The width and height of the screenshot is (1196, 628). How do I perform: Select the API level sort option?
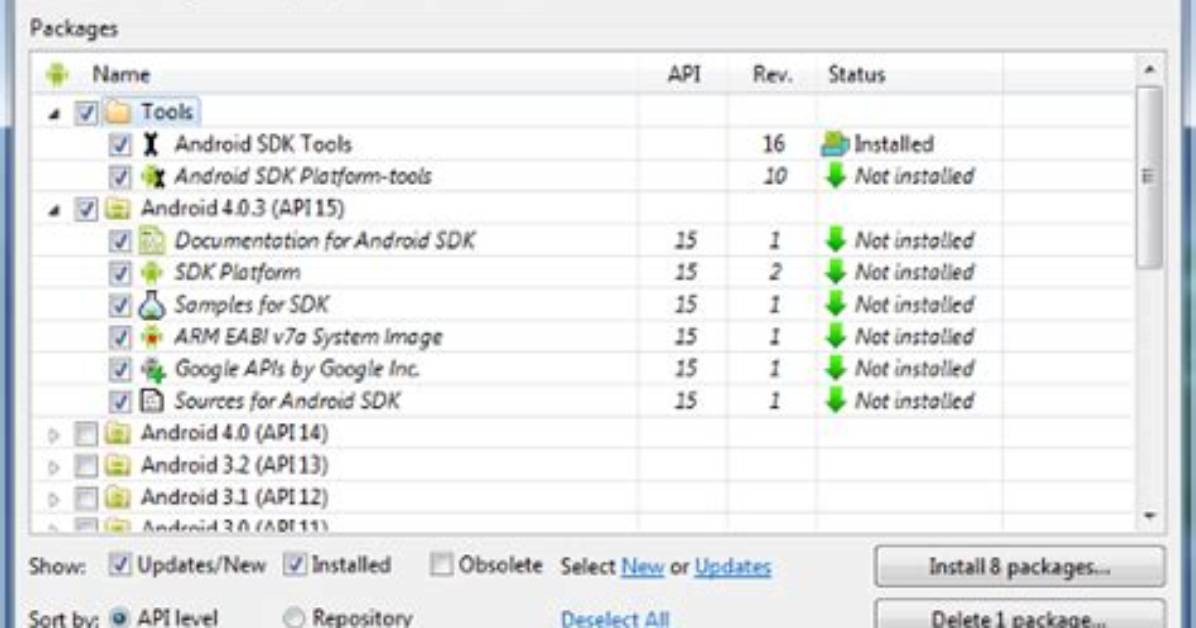click(119, 617)
